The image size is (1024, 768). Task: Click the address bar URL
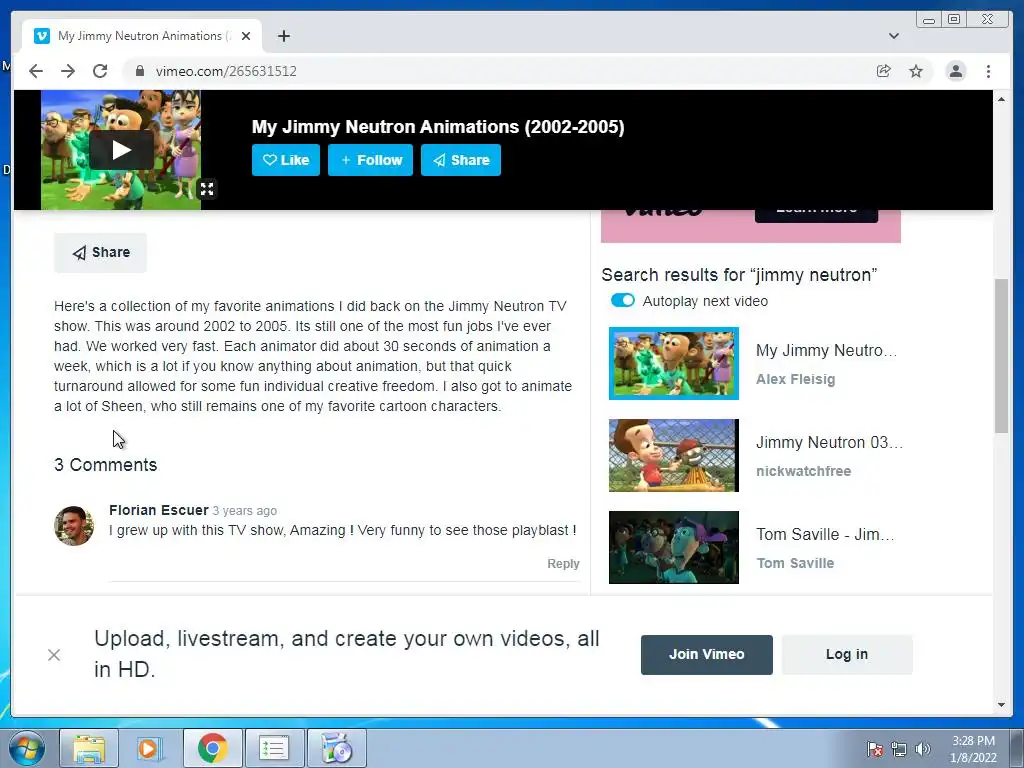click(x=226, y=71)
